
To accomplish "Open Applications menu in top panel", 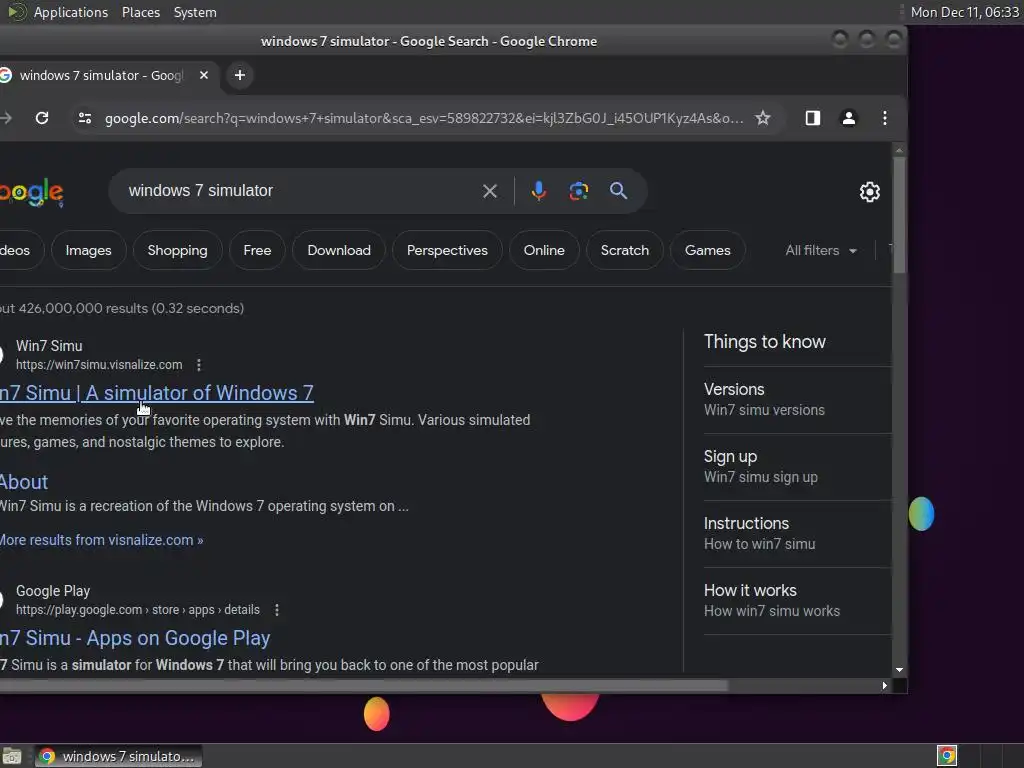I will click(71, 12).
